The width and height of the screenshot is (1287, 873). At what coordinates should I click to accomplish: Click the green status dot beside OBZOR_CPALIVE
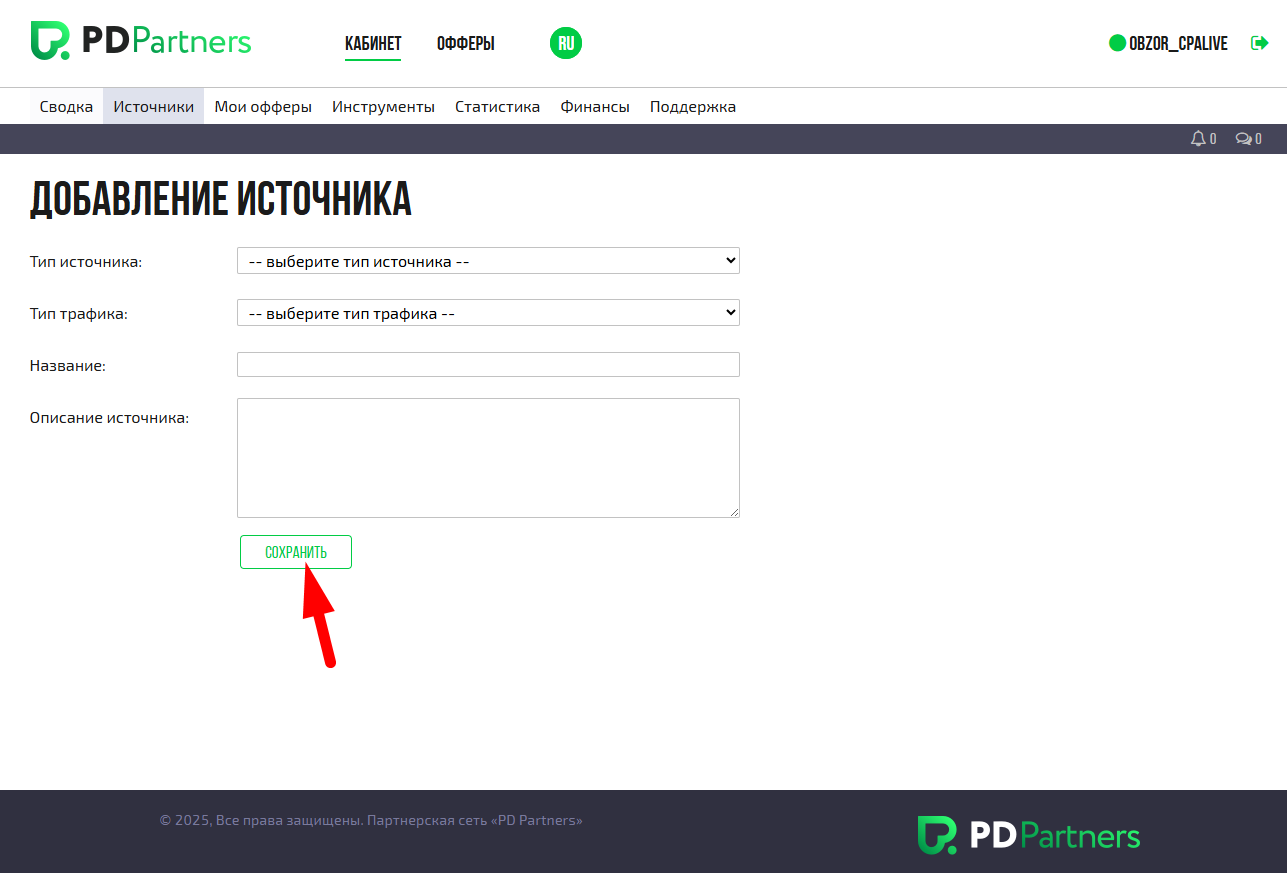click(x=1118, y=43)
